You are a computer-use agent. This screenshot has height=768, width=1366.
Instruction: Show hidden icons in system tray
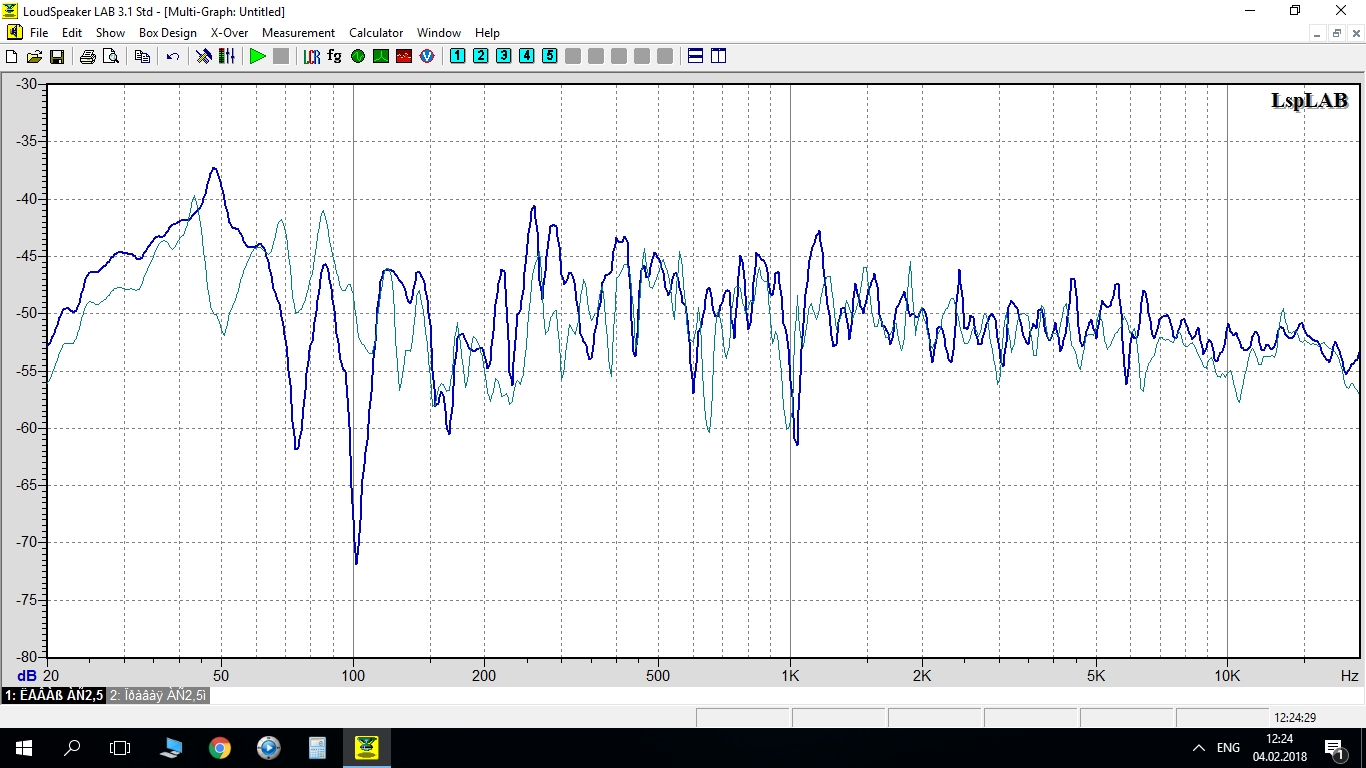(1199, 747)
